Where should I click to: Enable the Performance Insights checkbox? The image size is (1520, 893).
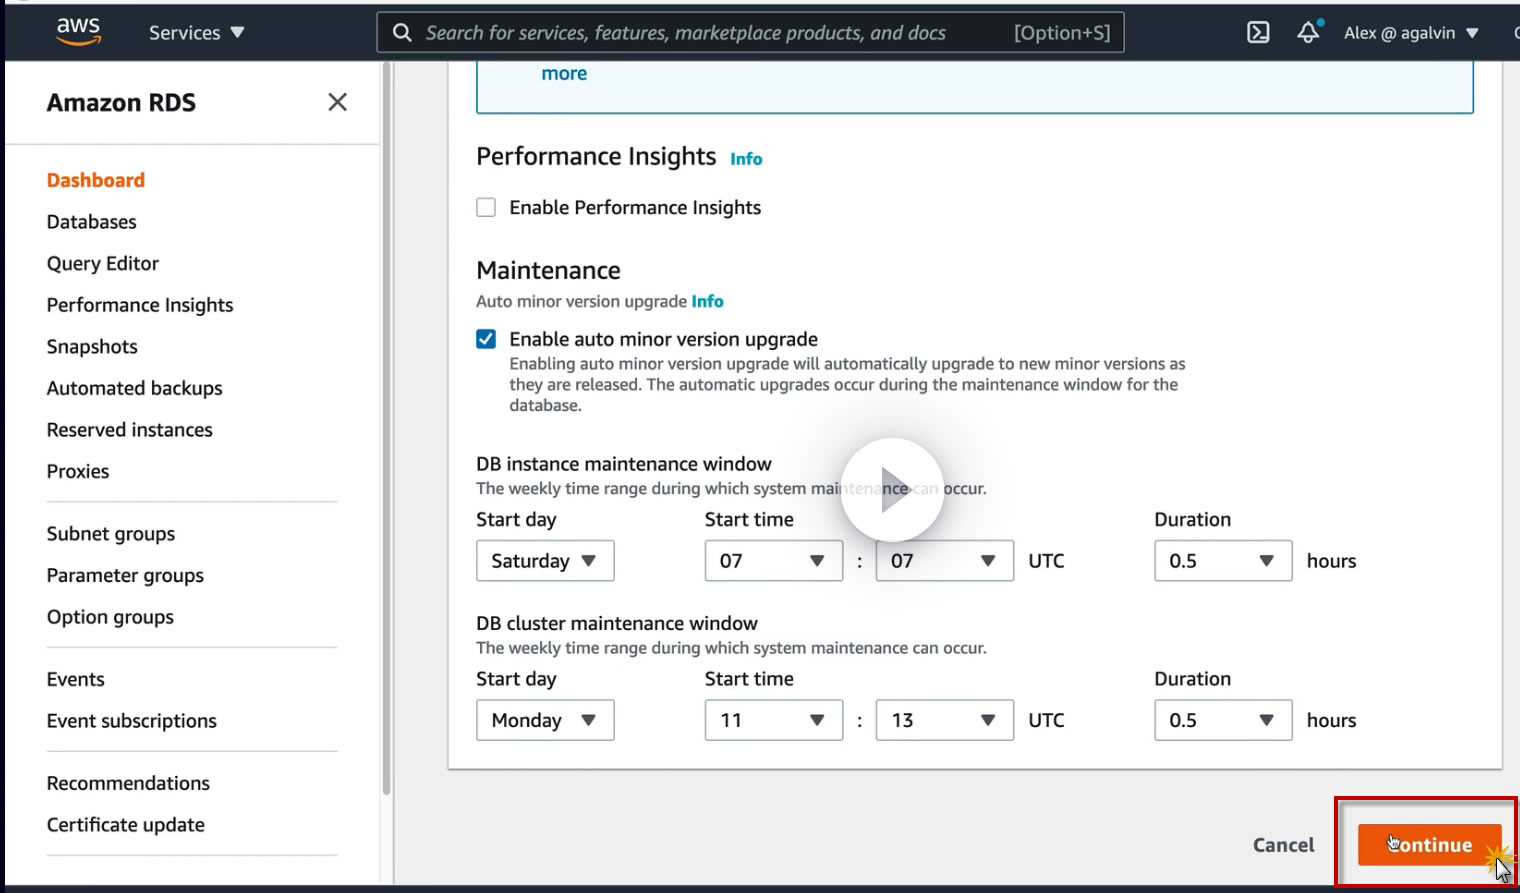coord(486,208)
